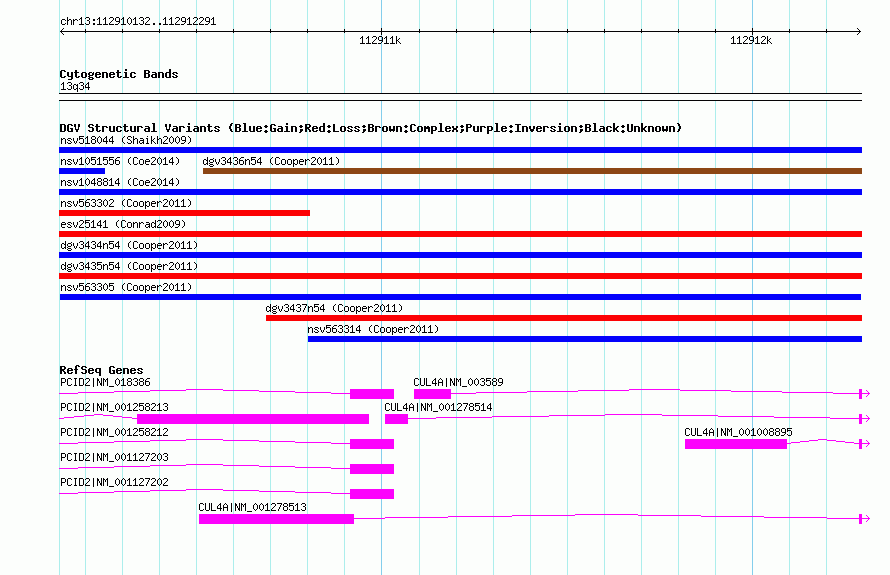Open PCID2|NM_001258213 transcript label
The image size is (890, 575).
point(114,407)
